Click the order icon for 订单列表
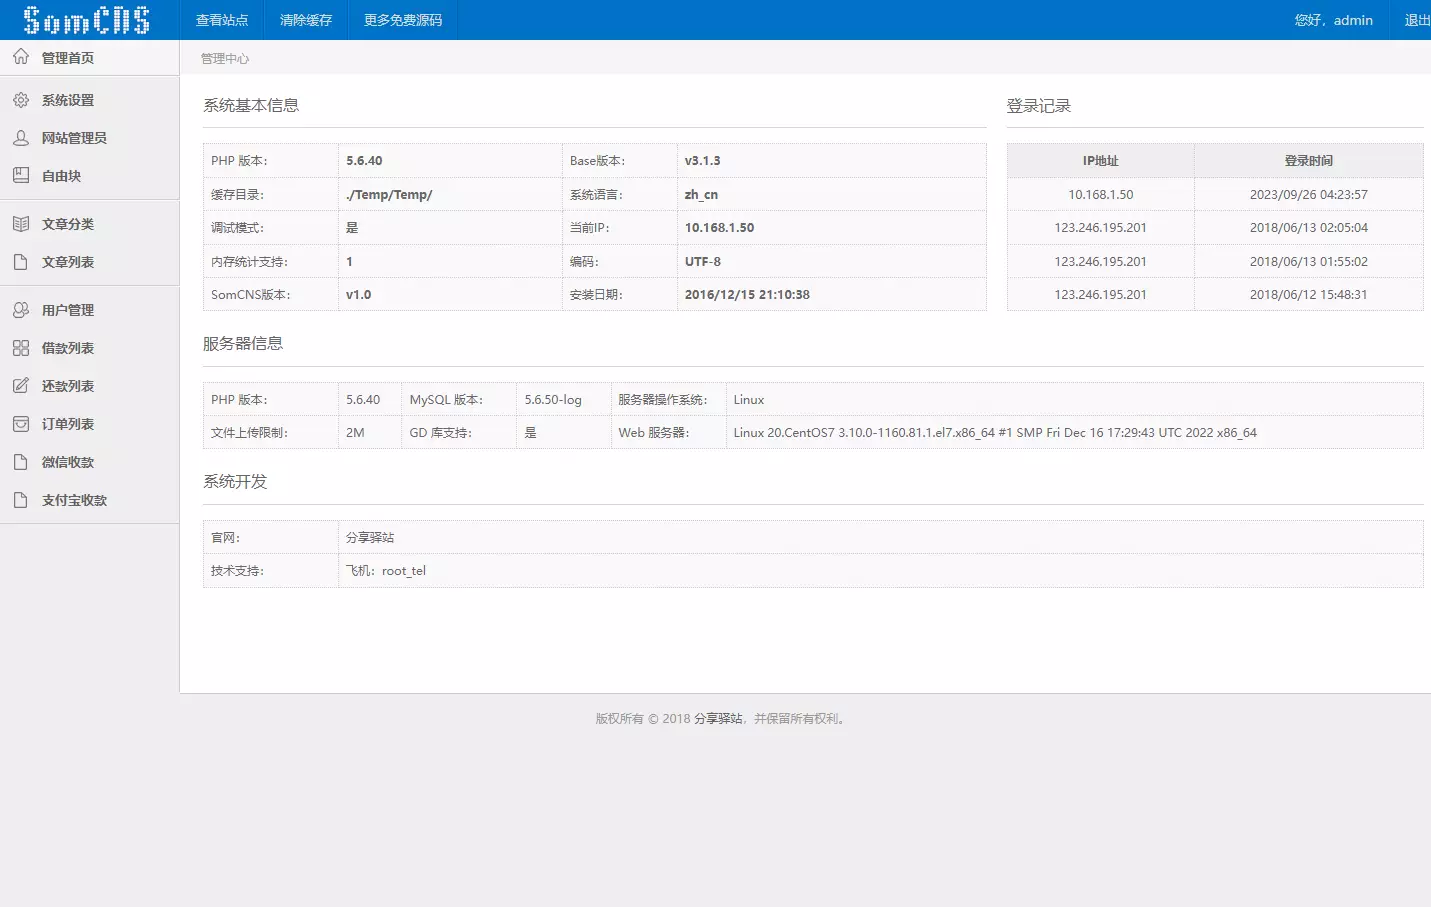Viewport: 1431px width, 907px height. click(x=21, y=424)
